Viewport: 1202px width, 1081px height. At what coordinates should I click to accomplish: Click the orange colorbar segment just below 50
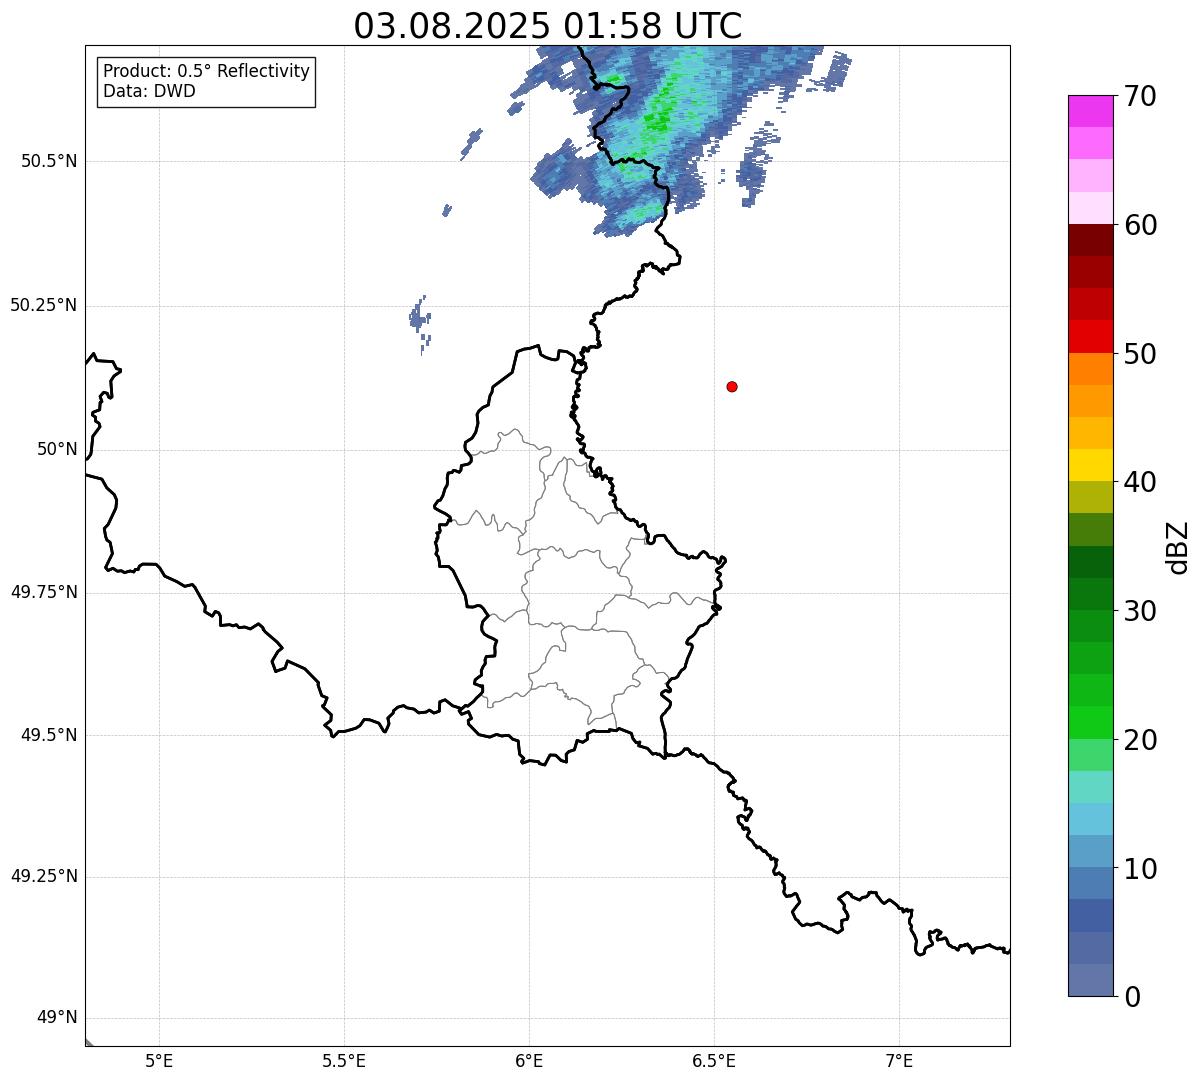coord(1091,369)
